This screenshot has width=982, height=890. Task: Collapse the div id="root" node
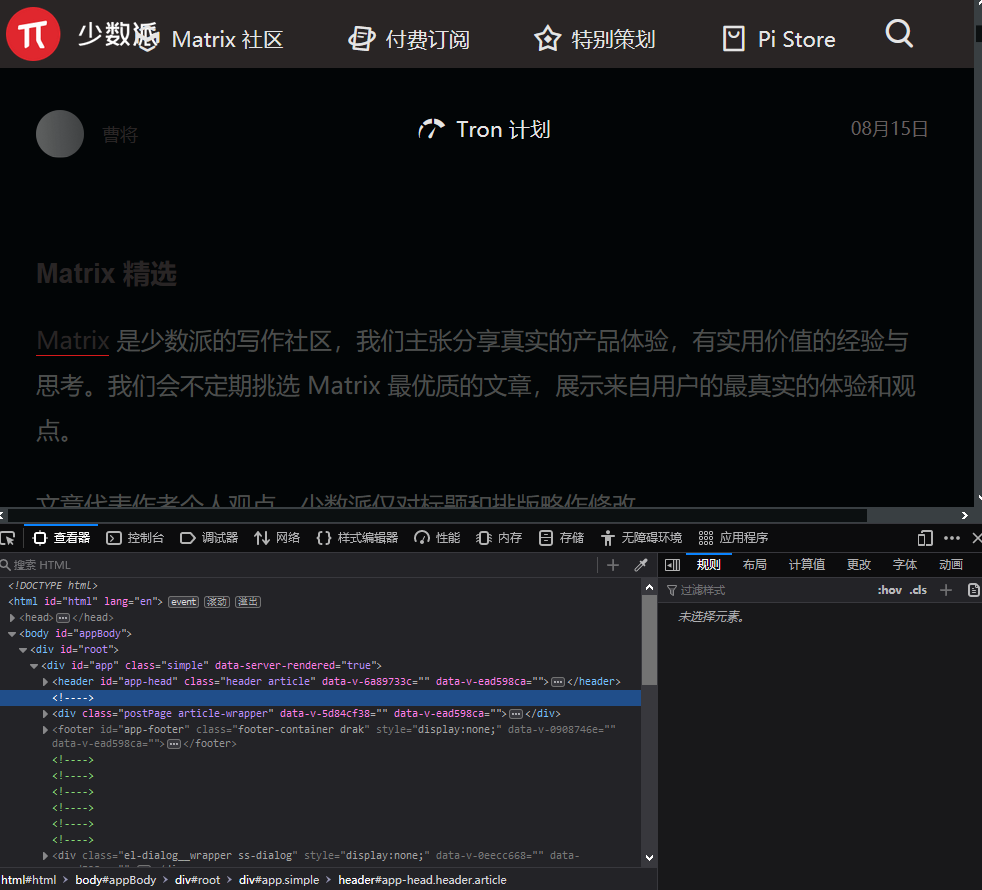[x=23, y=650]
